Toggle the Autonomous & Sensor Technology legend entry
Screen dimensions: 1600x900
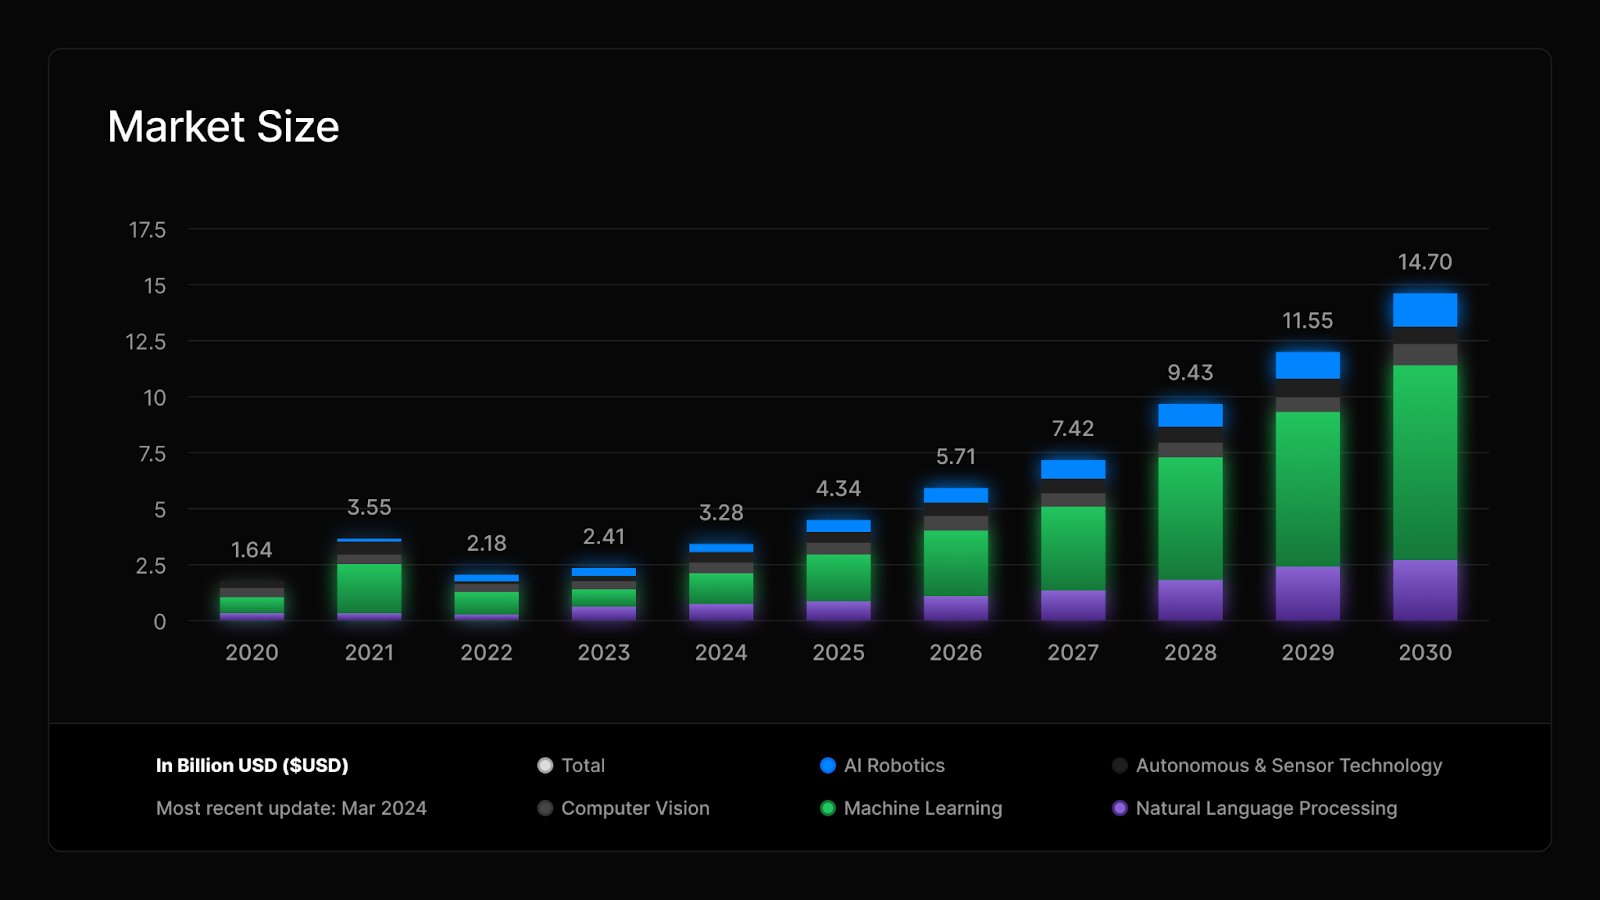1277,765
